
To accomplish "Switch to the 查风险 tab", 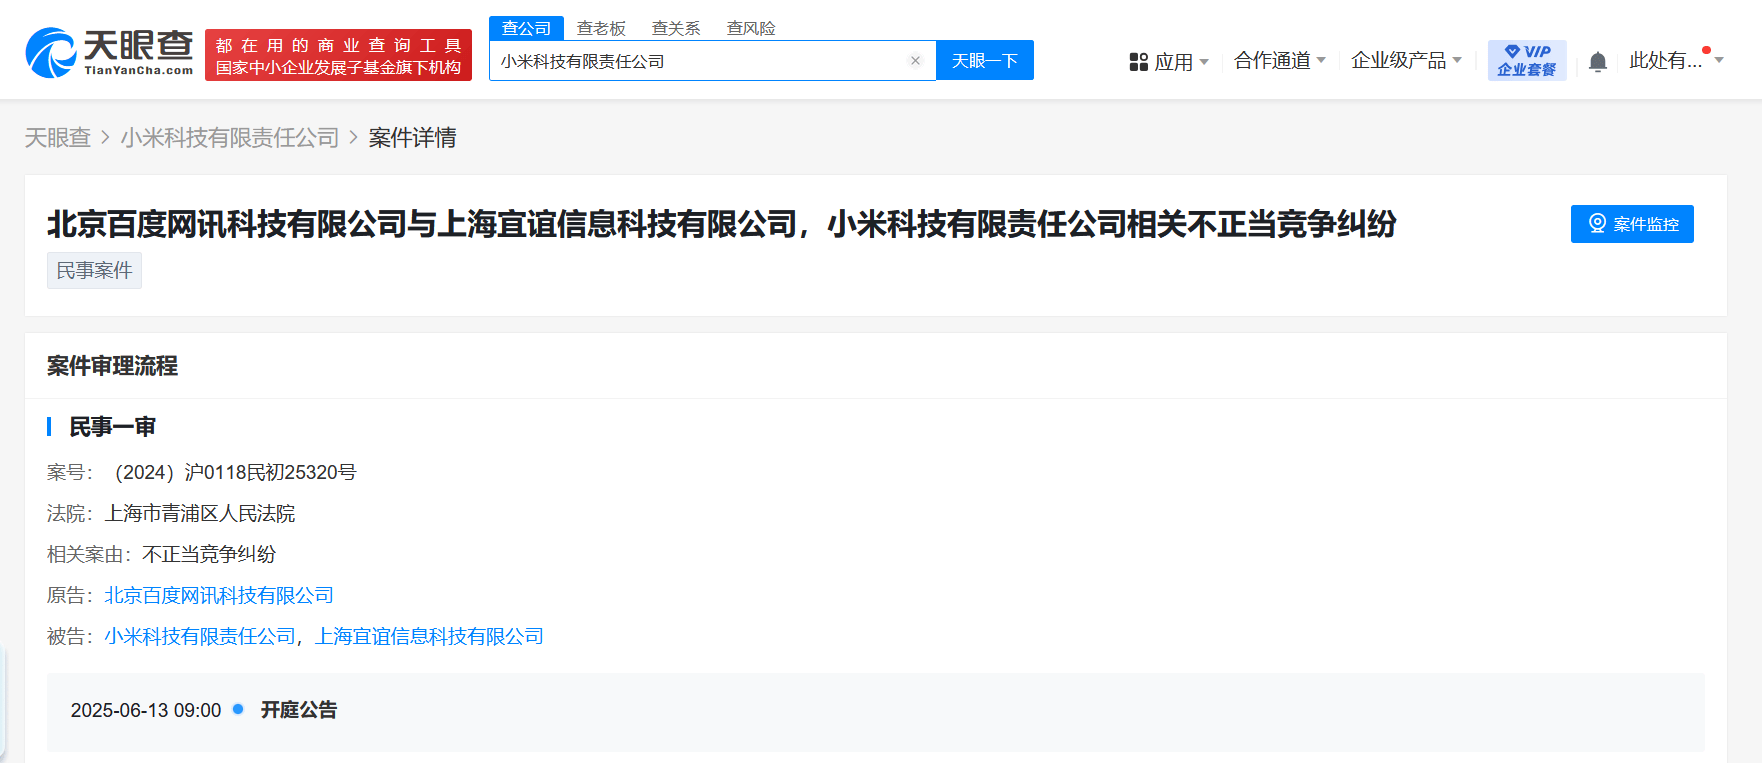I will click(x=751, y=28).
